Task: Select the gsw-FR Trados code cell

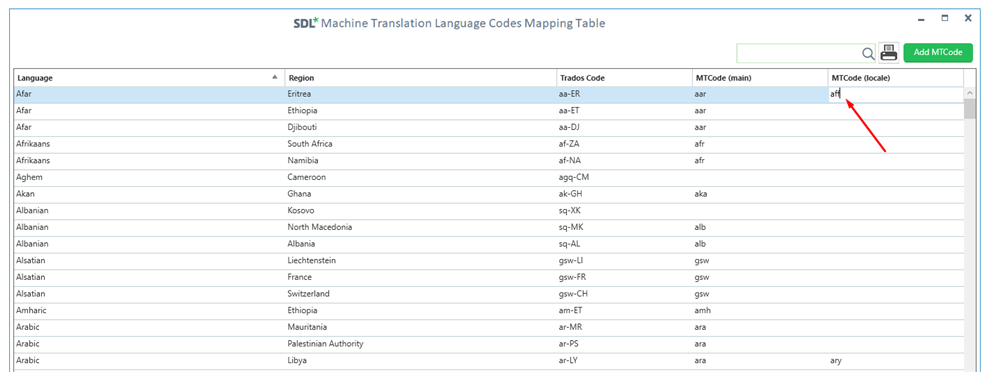Action: 625,277
